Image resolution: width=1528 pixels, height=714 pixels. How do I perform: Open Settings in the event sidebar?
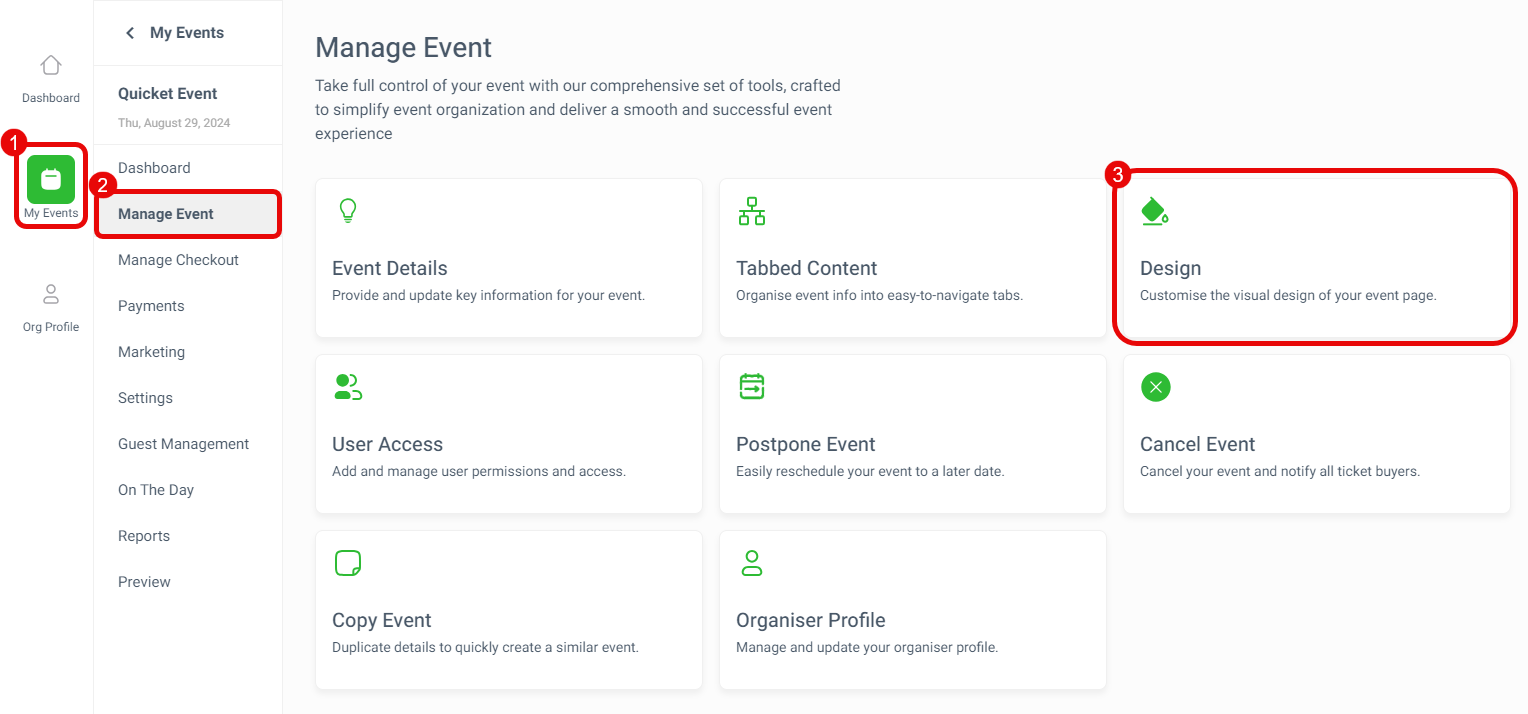click(145, 398)
